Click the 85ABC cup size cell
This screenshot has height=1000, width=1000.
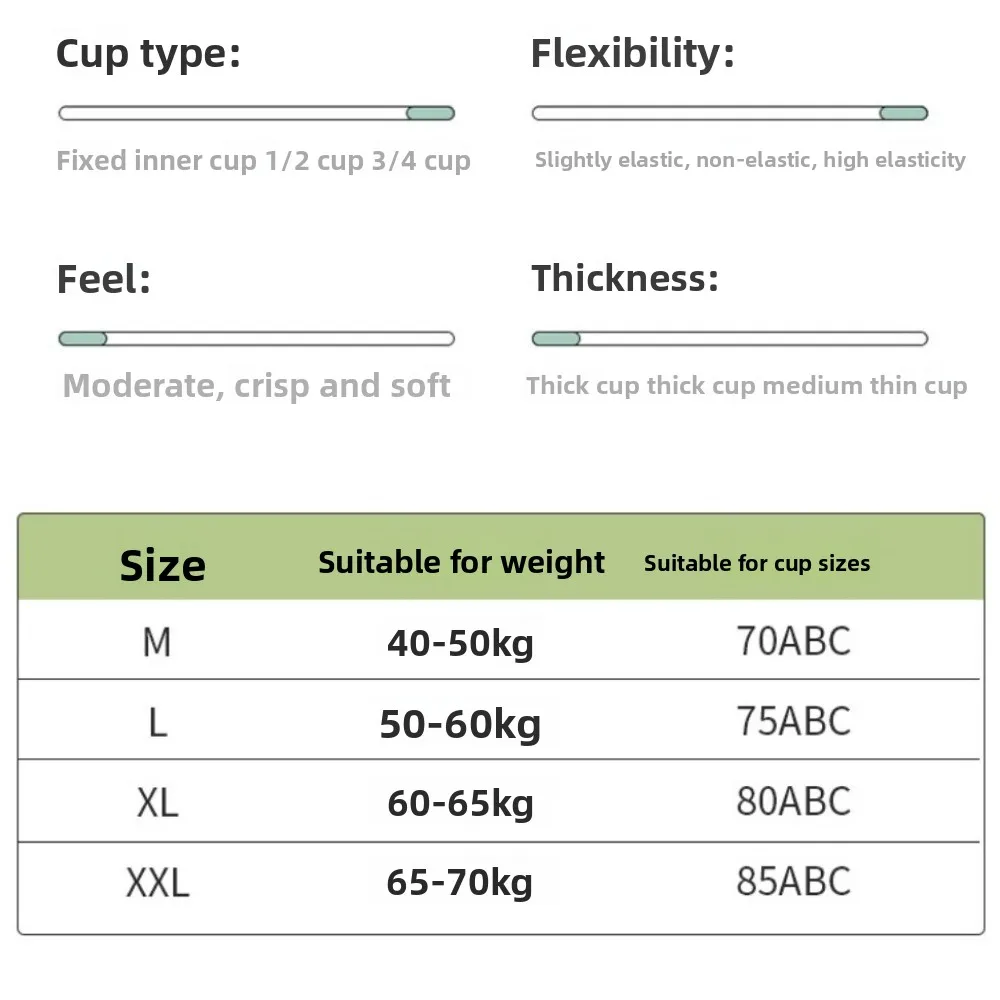[x=793, y=882]
